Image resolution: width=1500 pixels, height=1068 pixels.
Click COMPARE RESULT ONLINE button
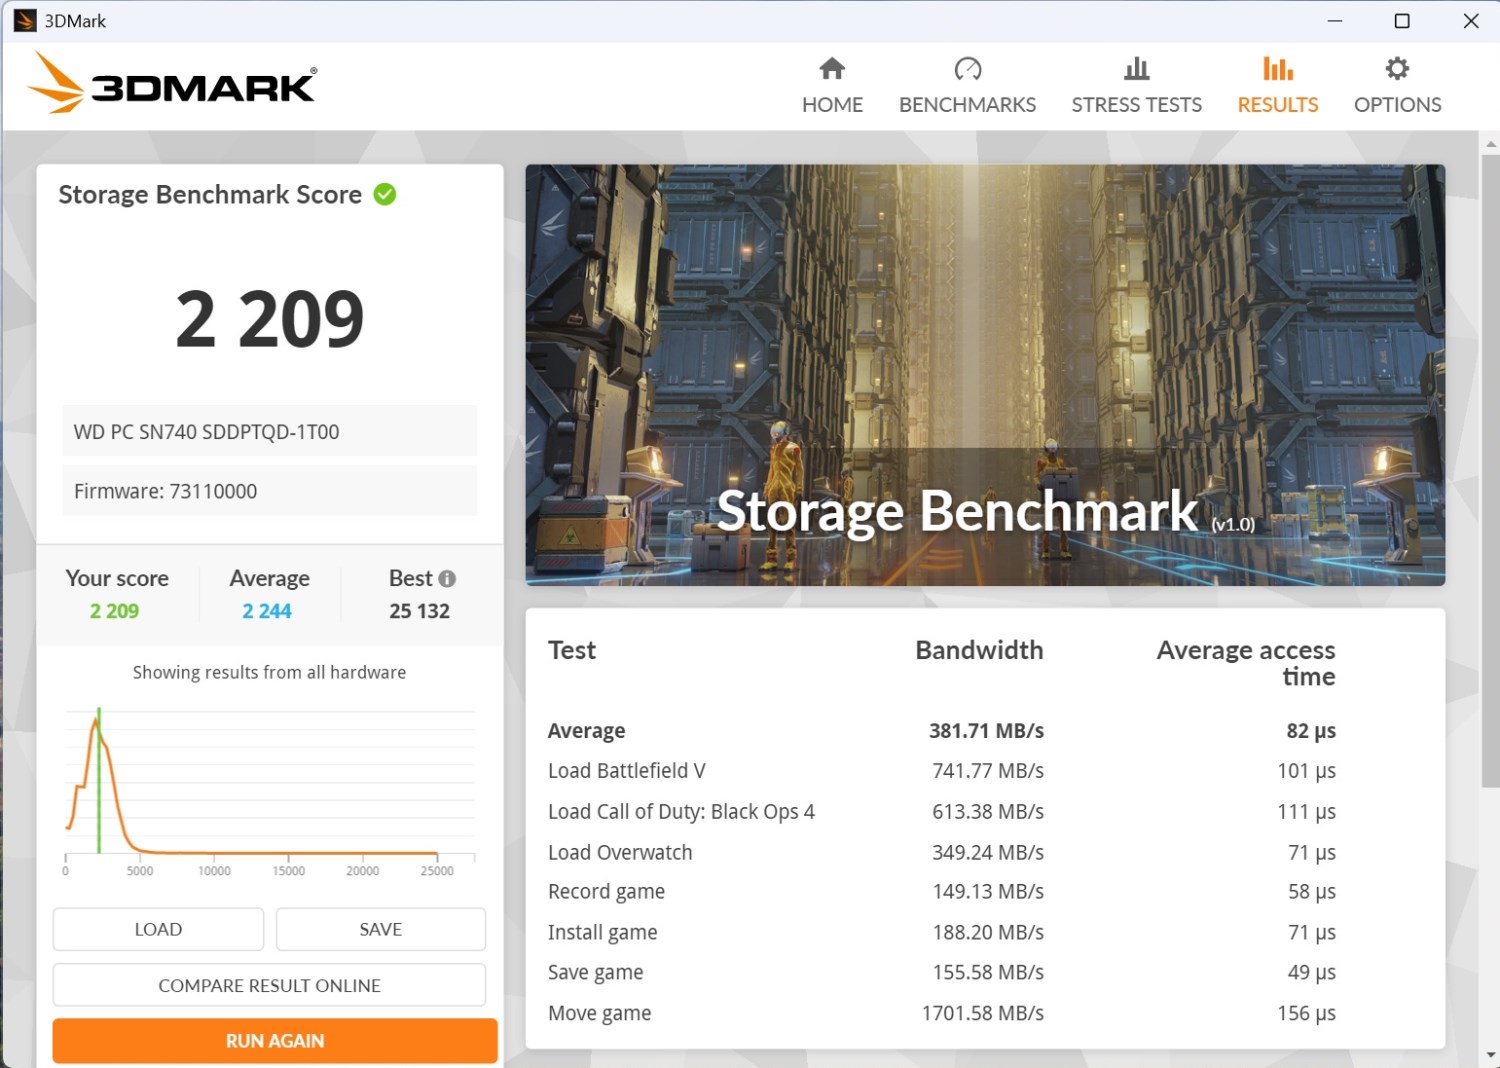[x=269, y=985]
